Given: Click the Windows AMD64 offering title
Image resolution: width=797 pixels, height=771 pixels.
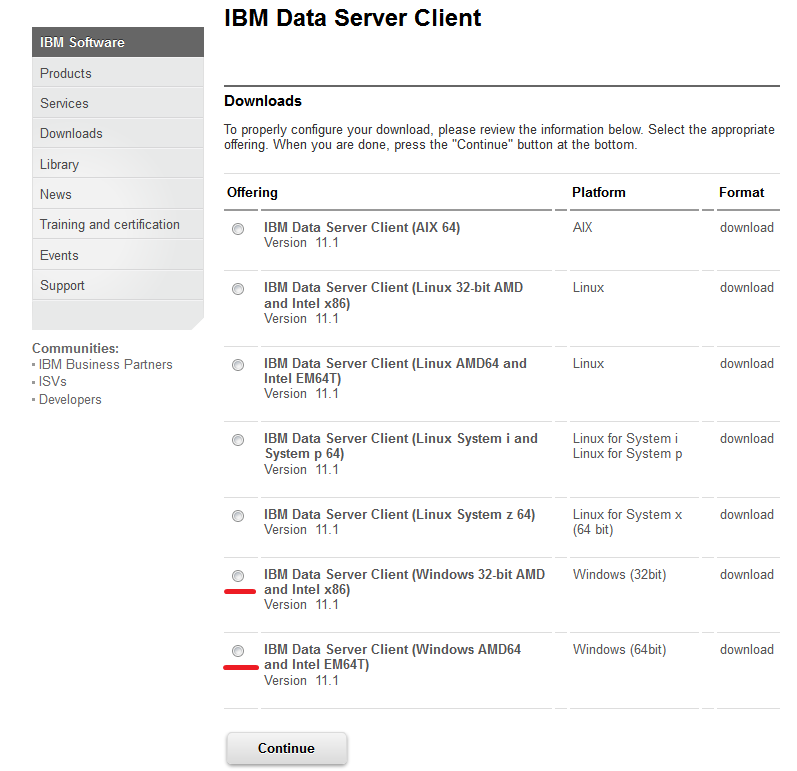Looking at the screenshot, I should (x=392, y=657).
